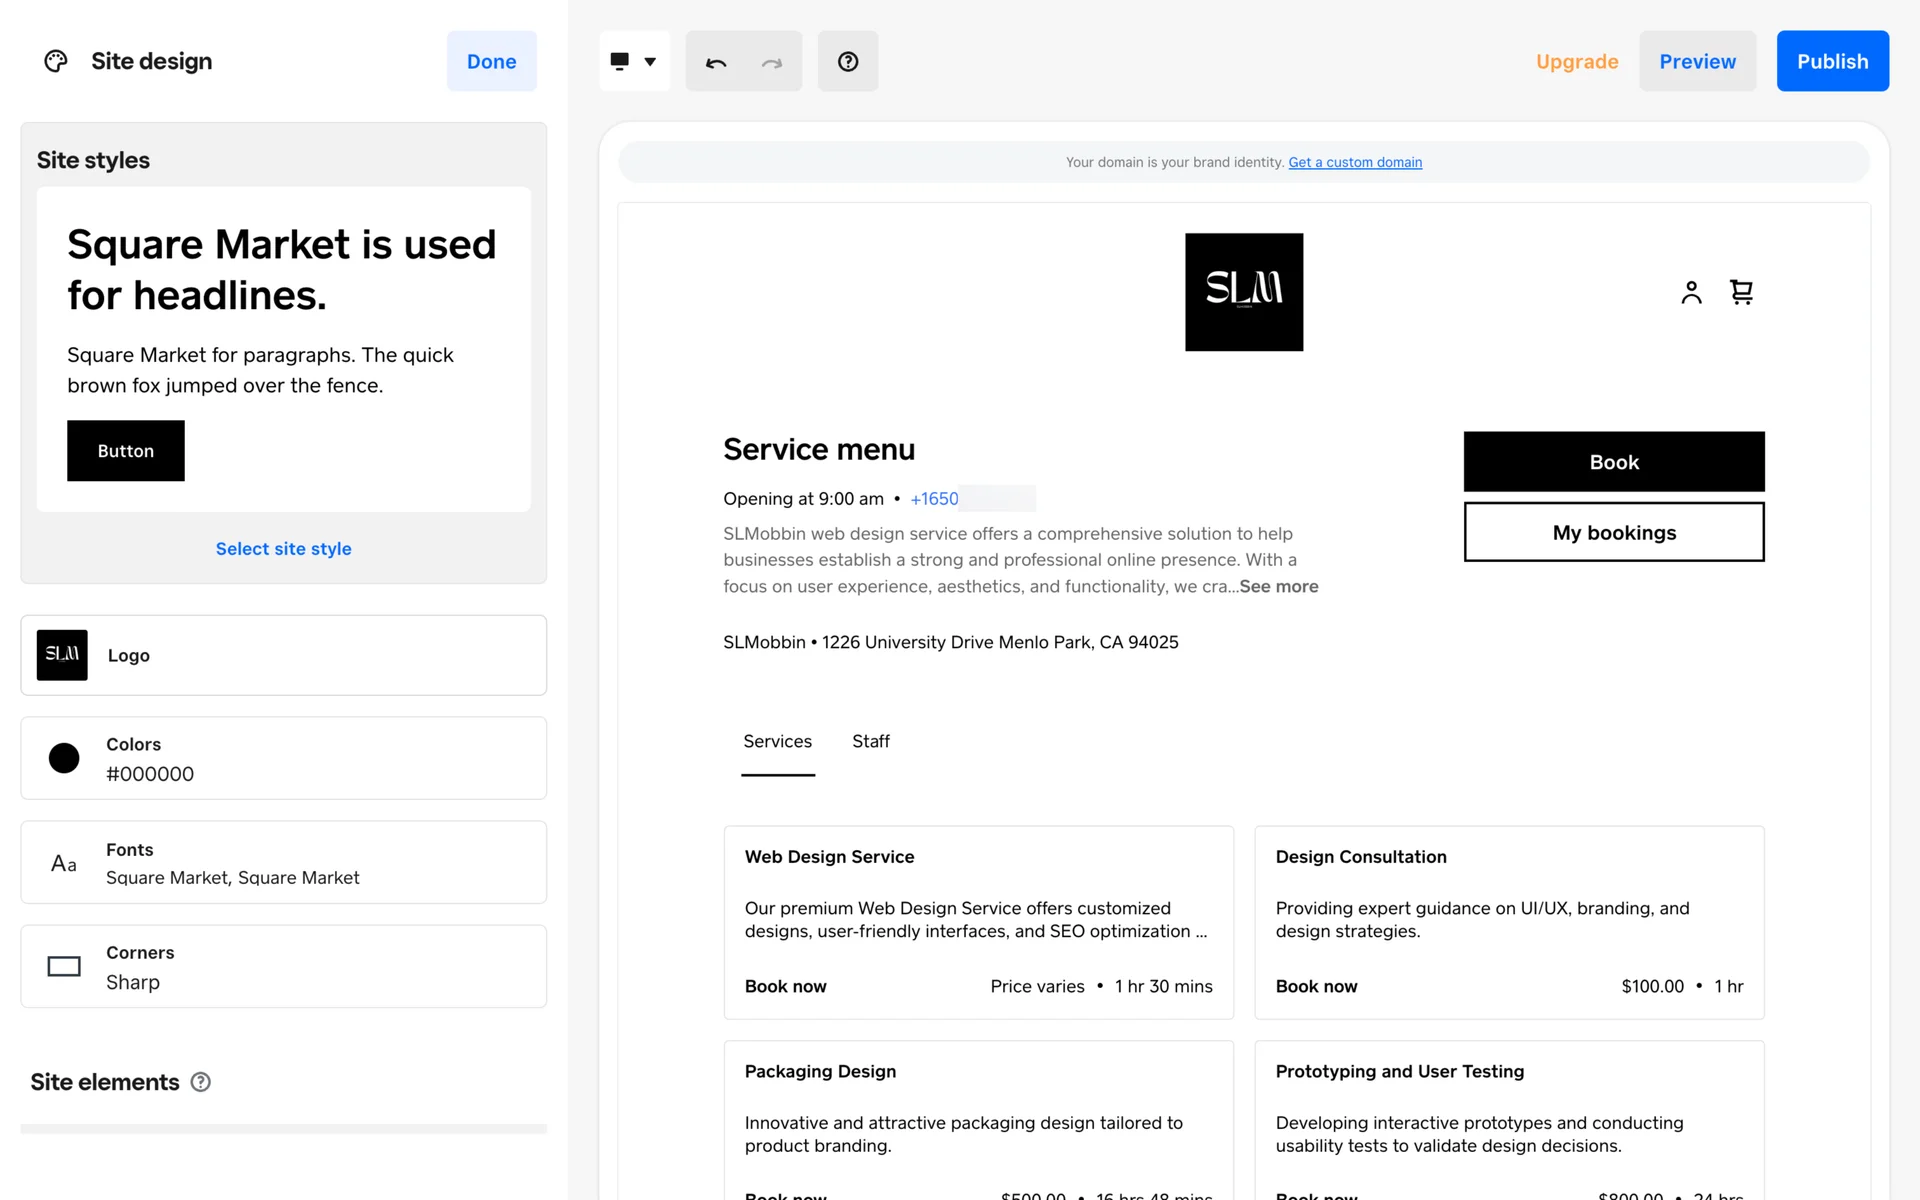This screenshot has width=1920, height=1200.
Task: Click Get a custom domain link
Action: point(1354,162)
